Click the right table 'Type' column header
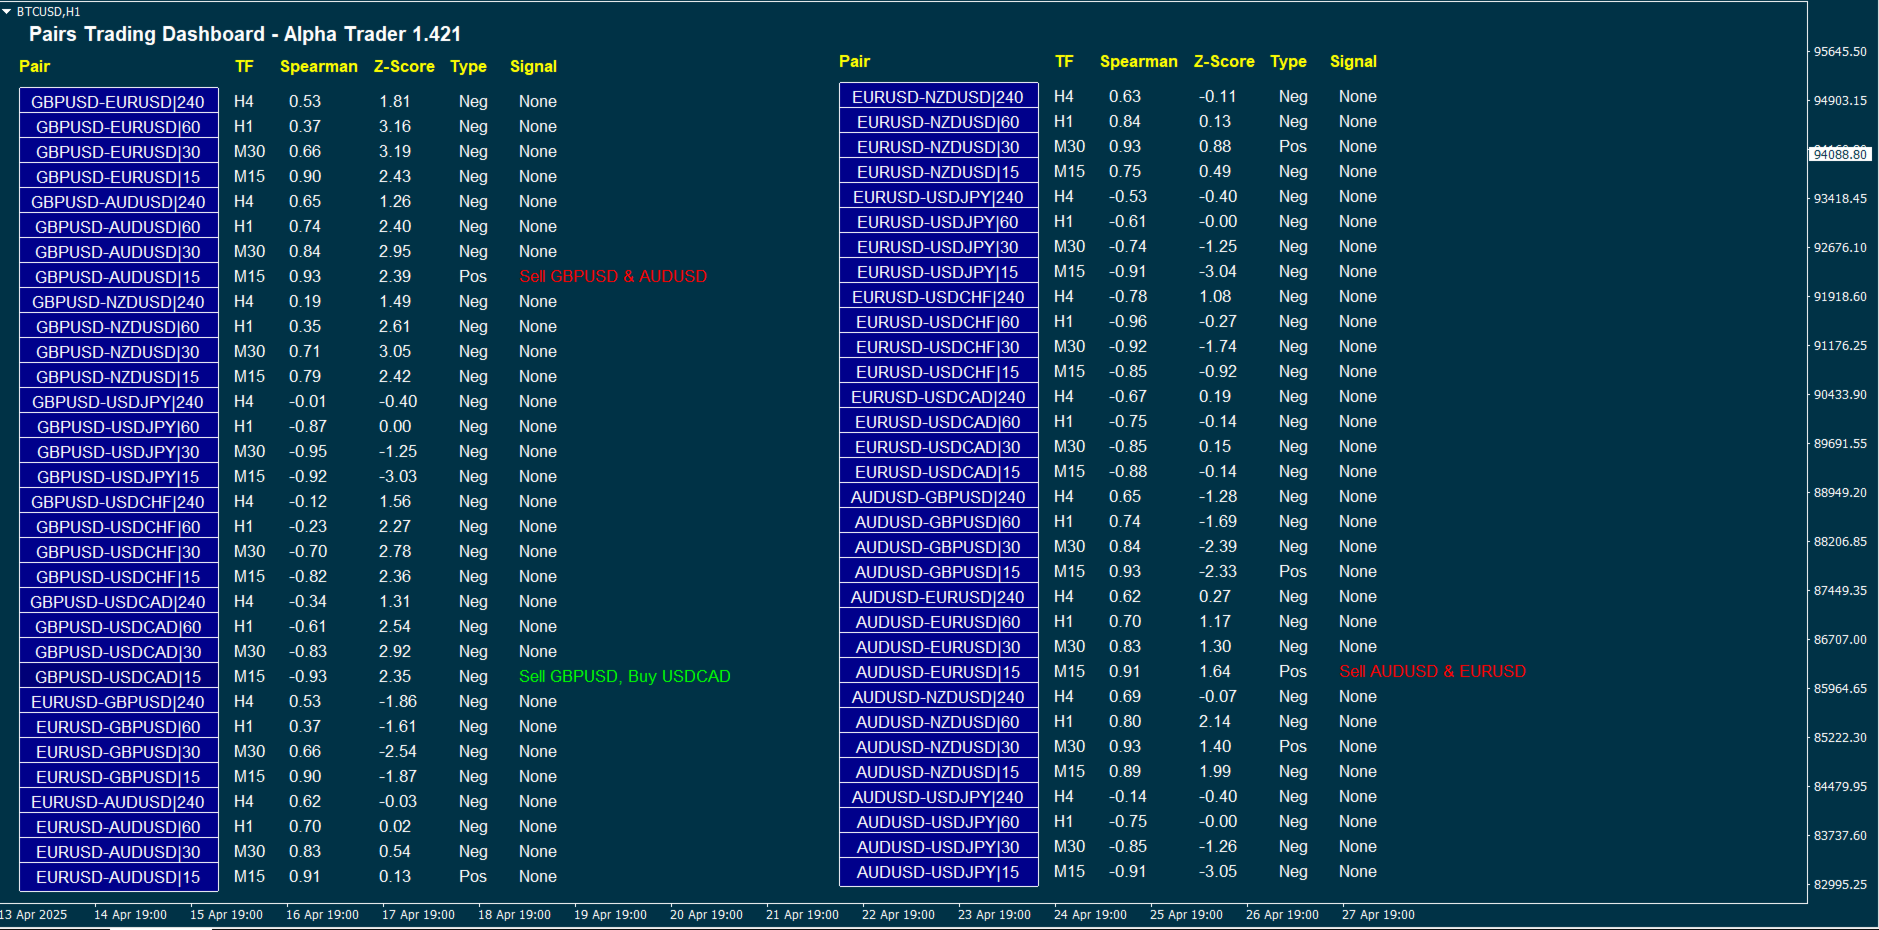 (x=1288, y=61)
